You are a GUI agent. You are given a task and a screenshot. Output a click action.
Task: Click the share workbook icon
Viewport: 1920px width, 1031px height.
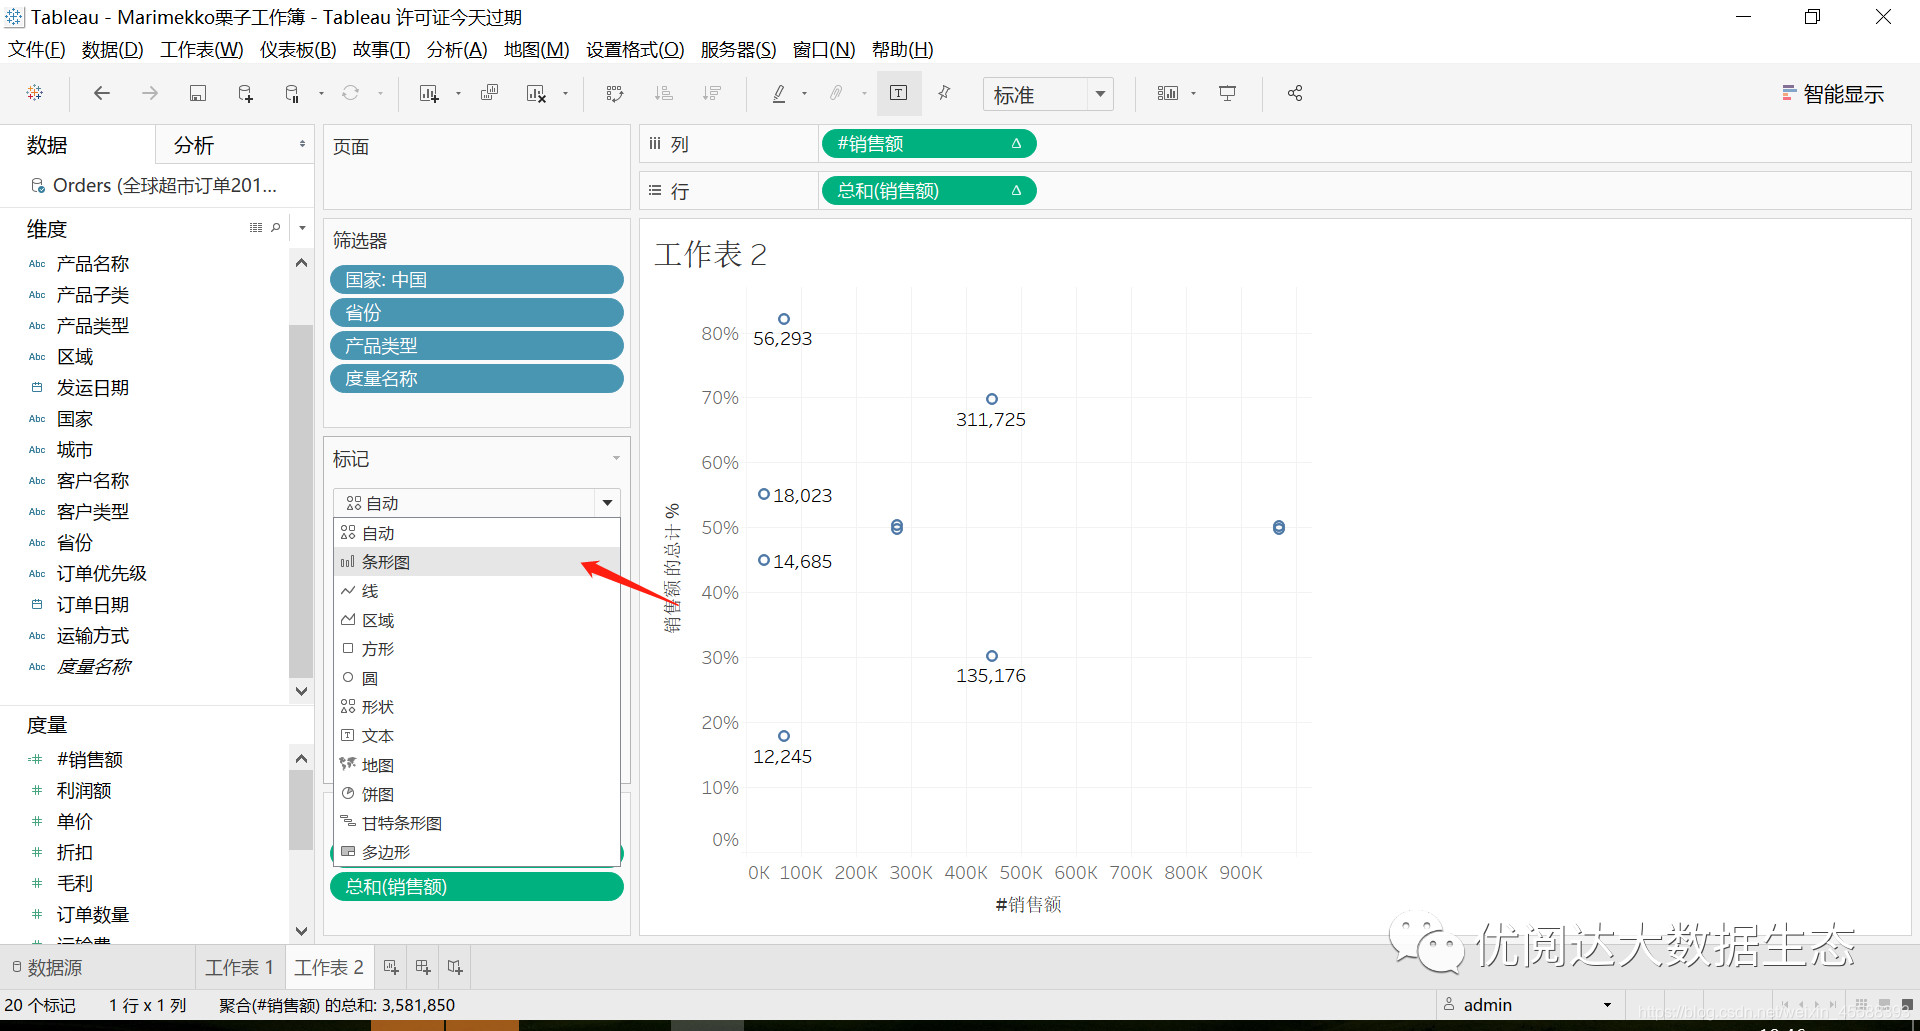coord(1295,93)
